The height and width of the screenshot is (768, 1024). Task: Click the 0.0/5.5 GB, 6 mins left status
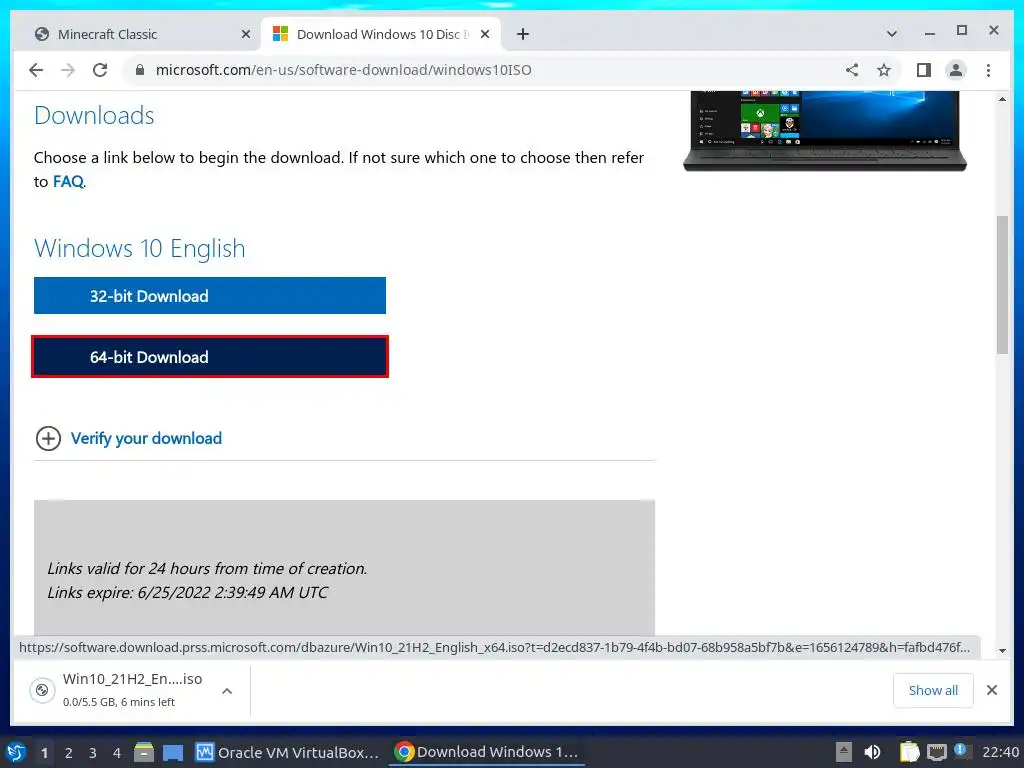point(119,702)
